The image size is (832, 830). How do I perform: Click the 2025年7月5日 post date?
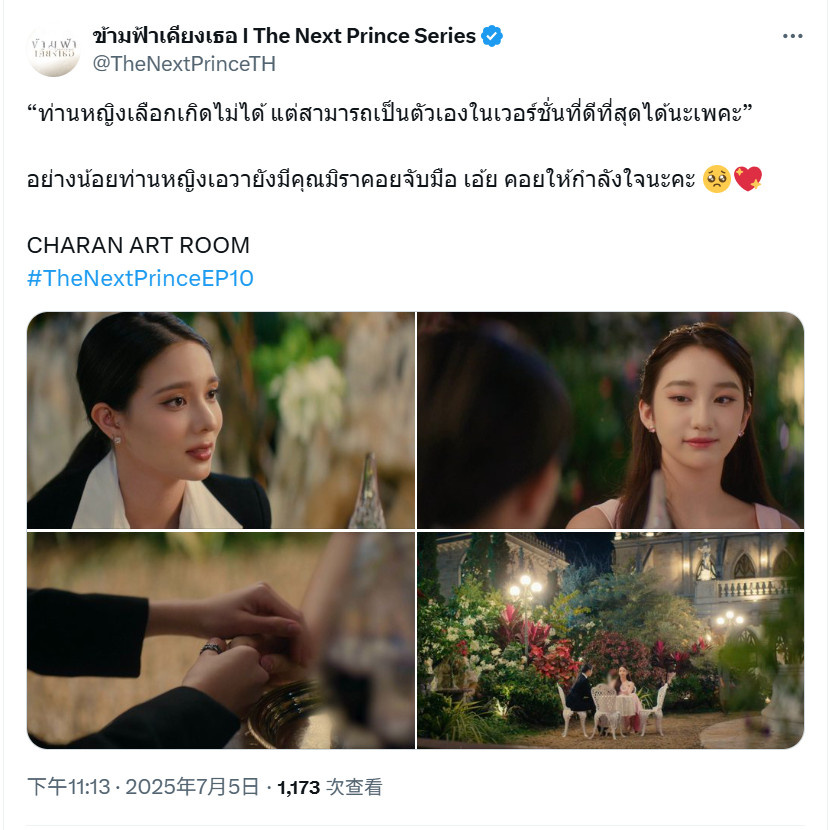coord(192,787)
